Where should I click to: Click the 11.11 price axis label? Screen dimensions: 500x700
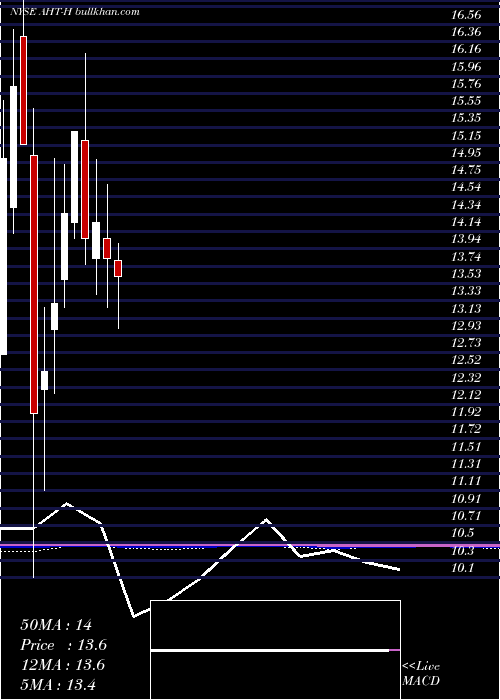click(x=466, y=481)
